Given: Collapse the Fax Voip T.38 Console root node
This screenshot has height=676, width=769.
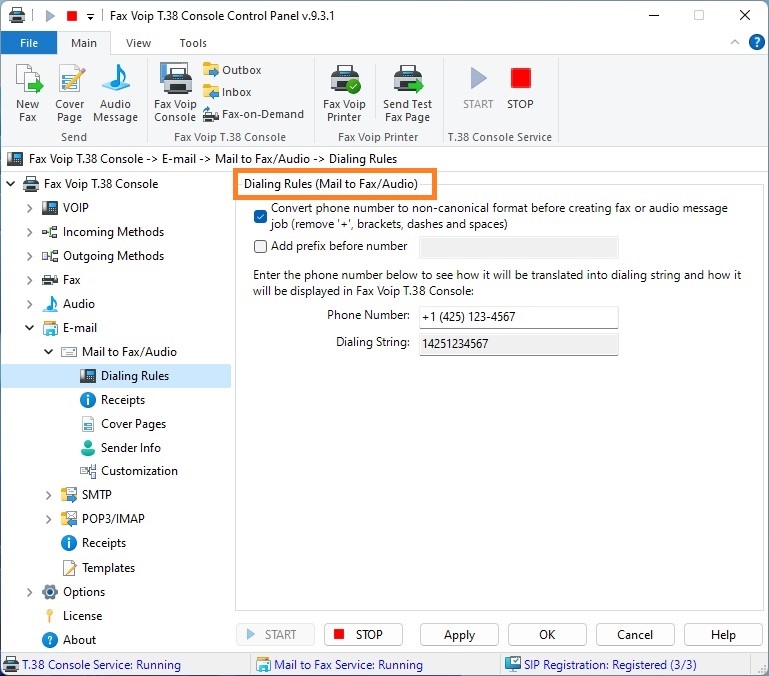Looking at the screenshot, I should [11, 184].
